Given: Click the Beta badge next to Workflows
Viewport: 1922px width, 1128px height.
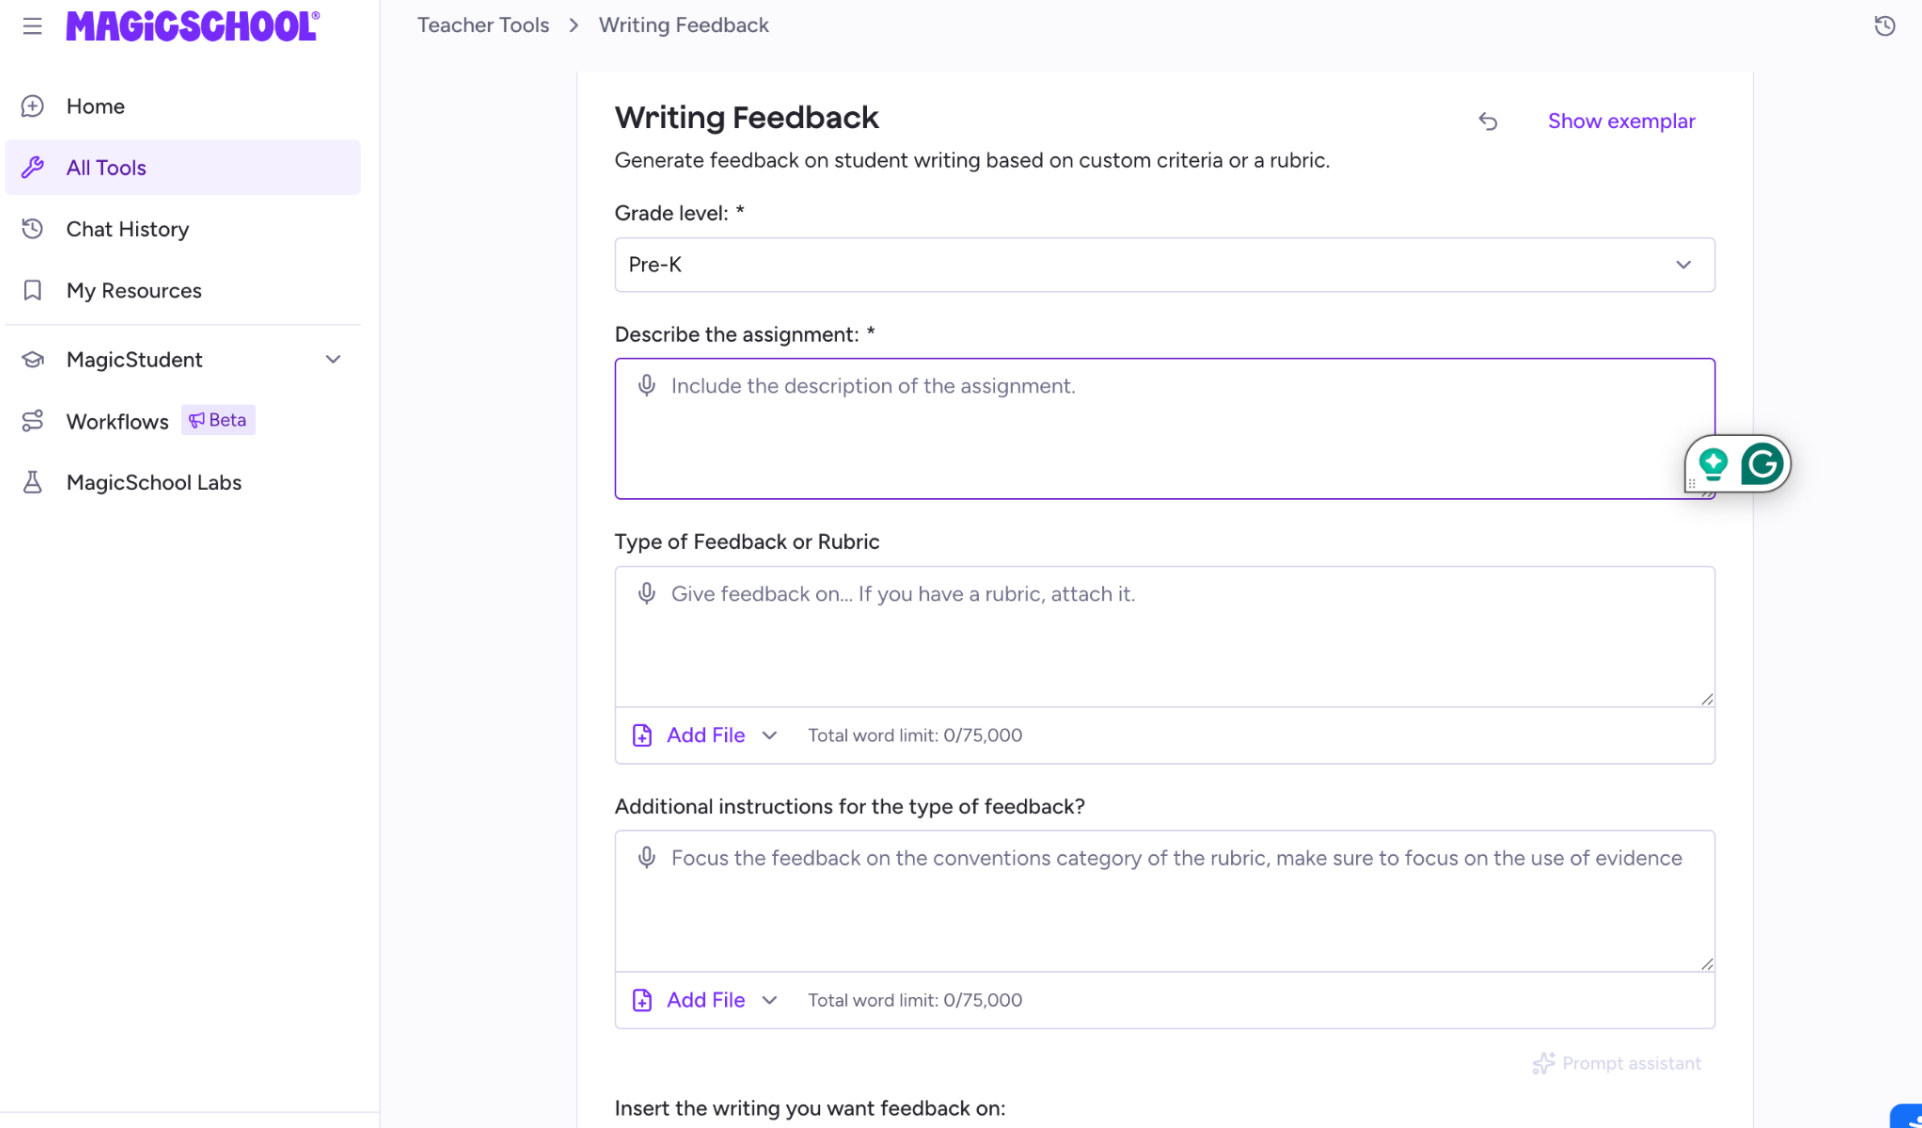Looking at the screenshot, I should [218, 420].
